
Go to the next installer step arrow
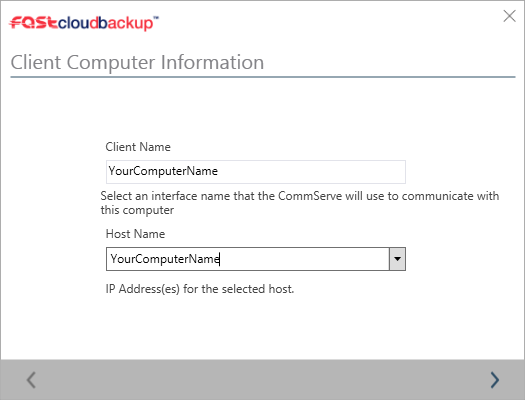coord(495,380)
